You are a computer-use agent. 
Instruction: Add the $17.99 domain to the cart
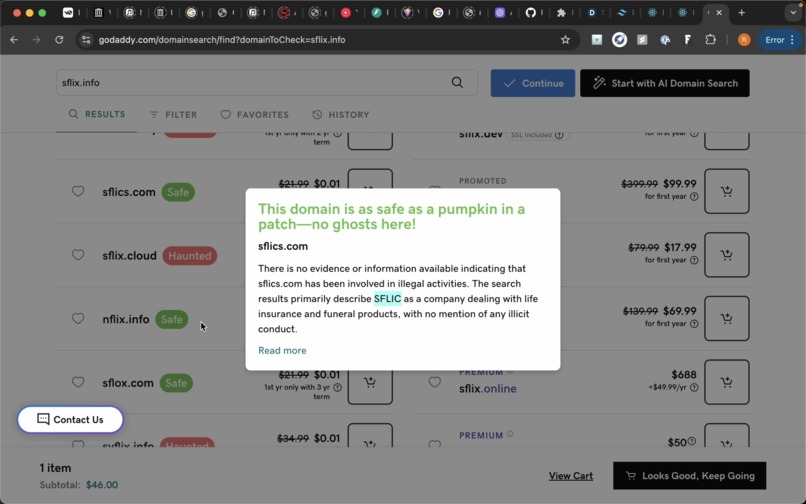point(726,255)
